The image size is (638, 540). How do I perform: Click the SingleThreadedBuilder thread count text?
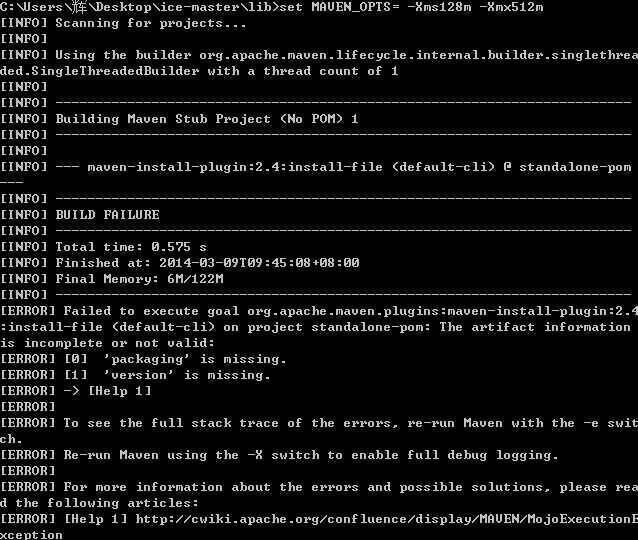pyautogui.click(x=199, y=71)
